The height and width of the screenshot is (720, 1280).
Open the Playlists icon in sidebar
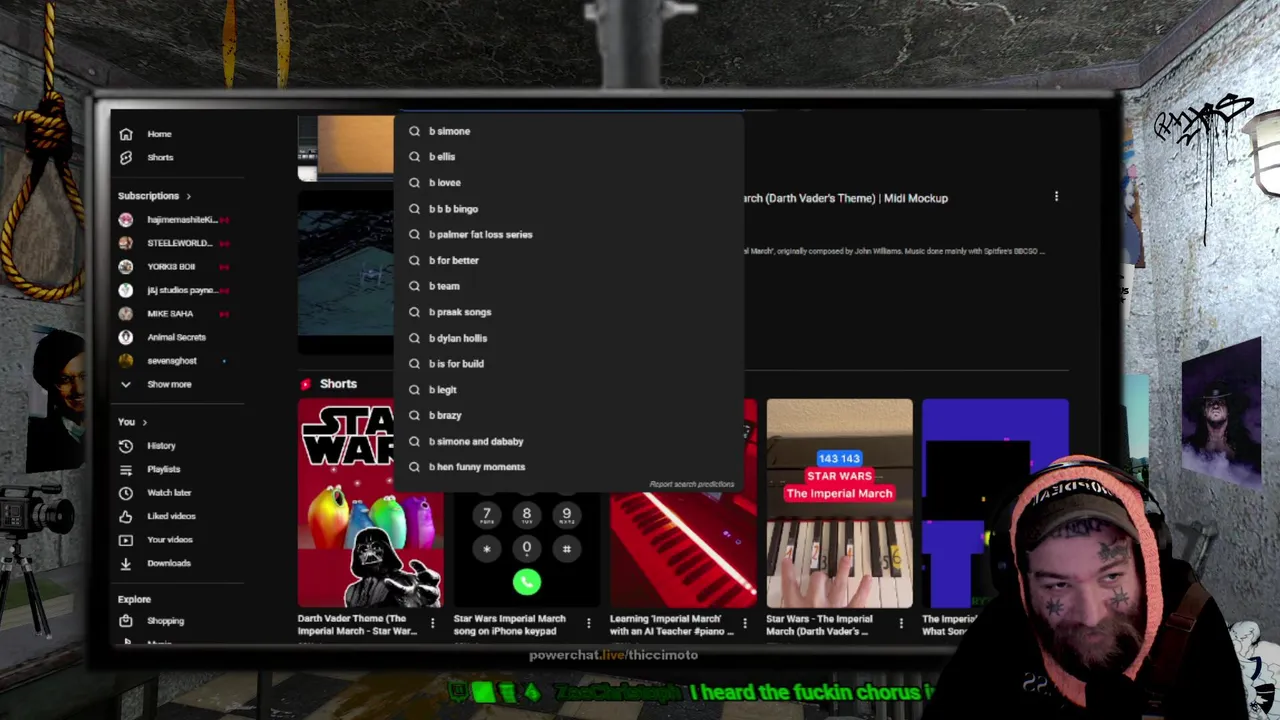126,469
